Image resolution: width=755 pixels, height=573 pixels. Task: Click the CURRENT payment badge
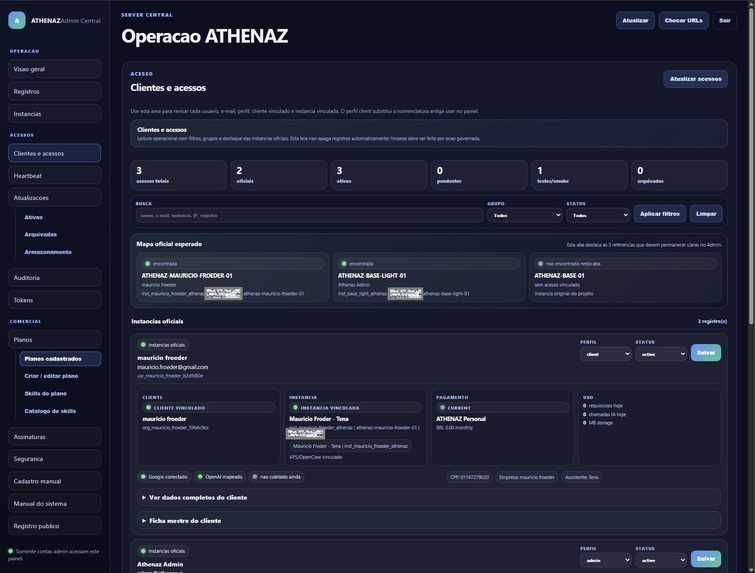coord(502,408)
